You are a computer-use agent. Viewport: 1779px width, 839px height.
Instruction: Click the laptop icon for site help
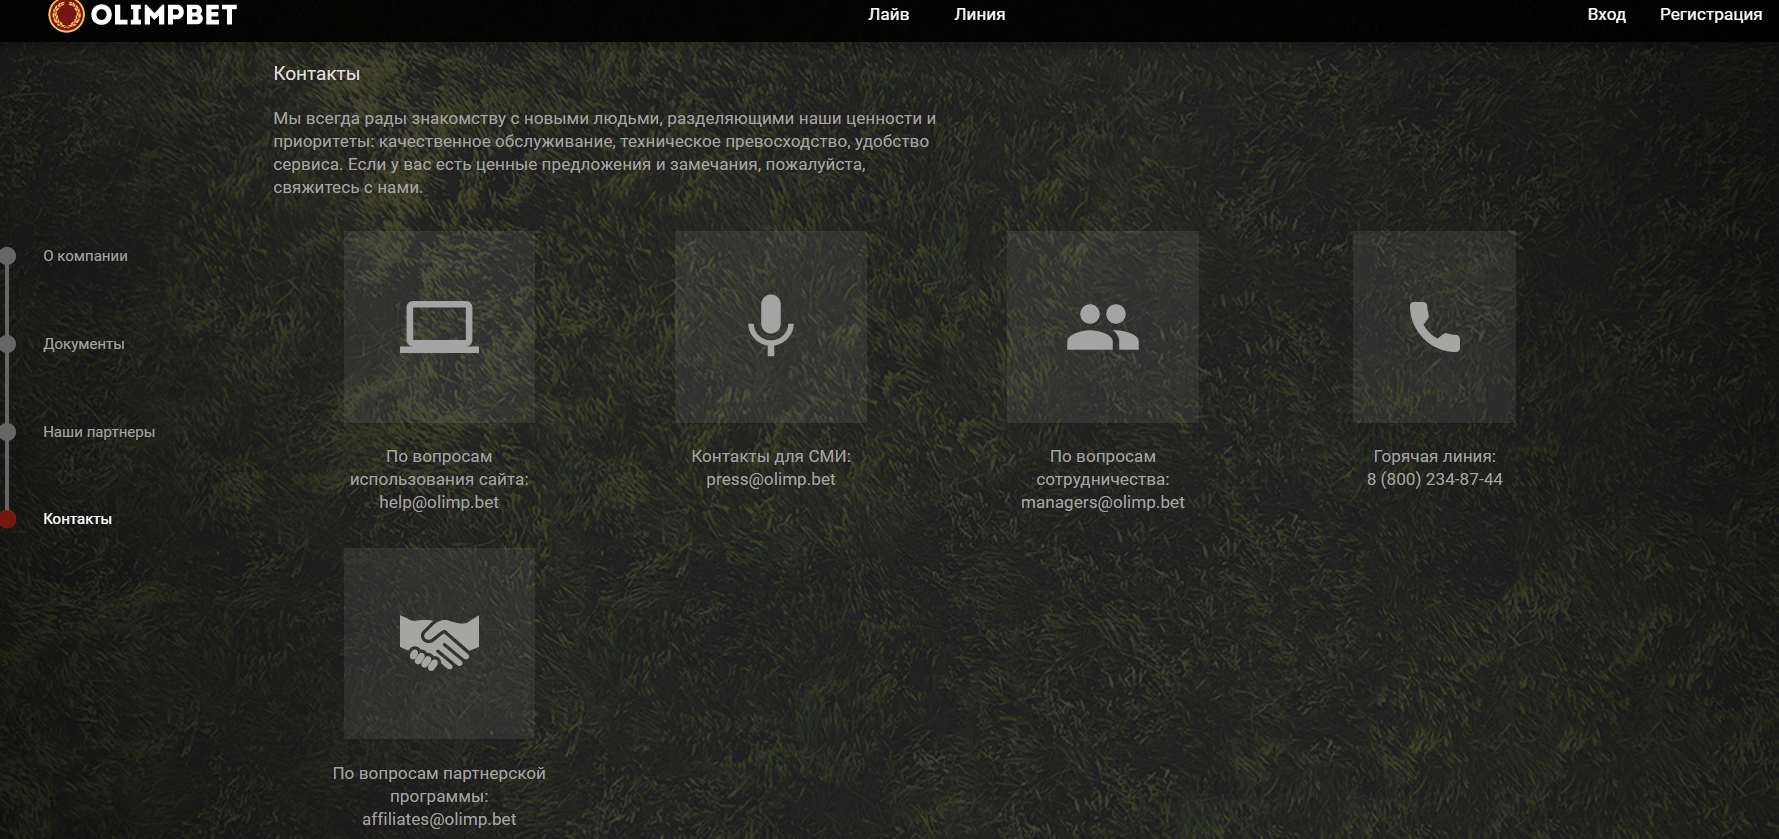[439, 327]
